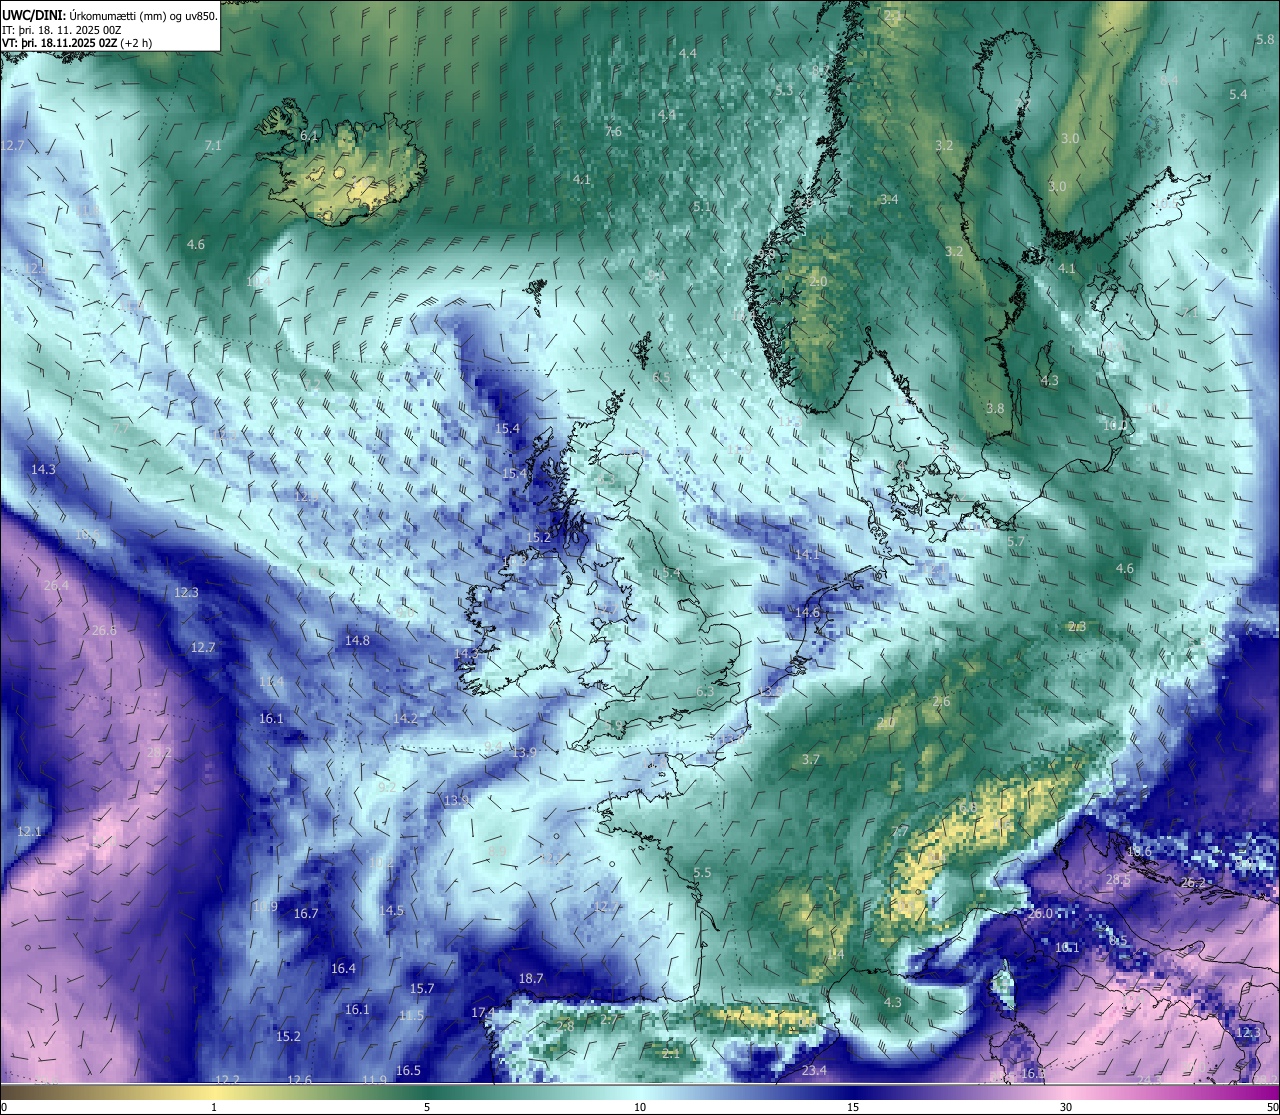This screenshot has width=1280, height=1115.
Task: Click the 5.5 value over France
Action: tap(702, 873)
